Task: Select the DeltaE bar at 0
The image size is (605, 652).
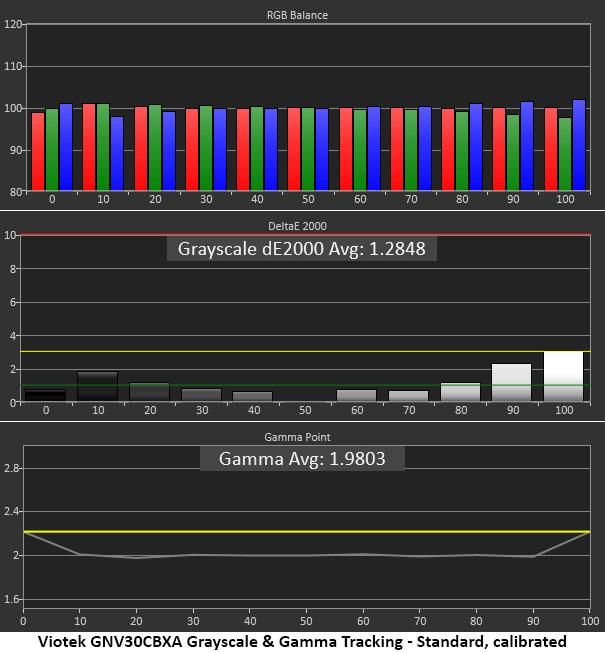Action: tap(45, 395)
